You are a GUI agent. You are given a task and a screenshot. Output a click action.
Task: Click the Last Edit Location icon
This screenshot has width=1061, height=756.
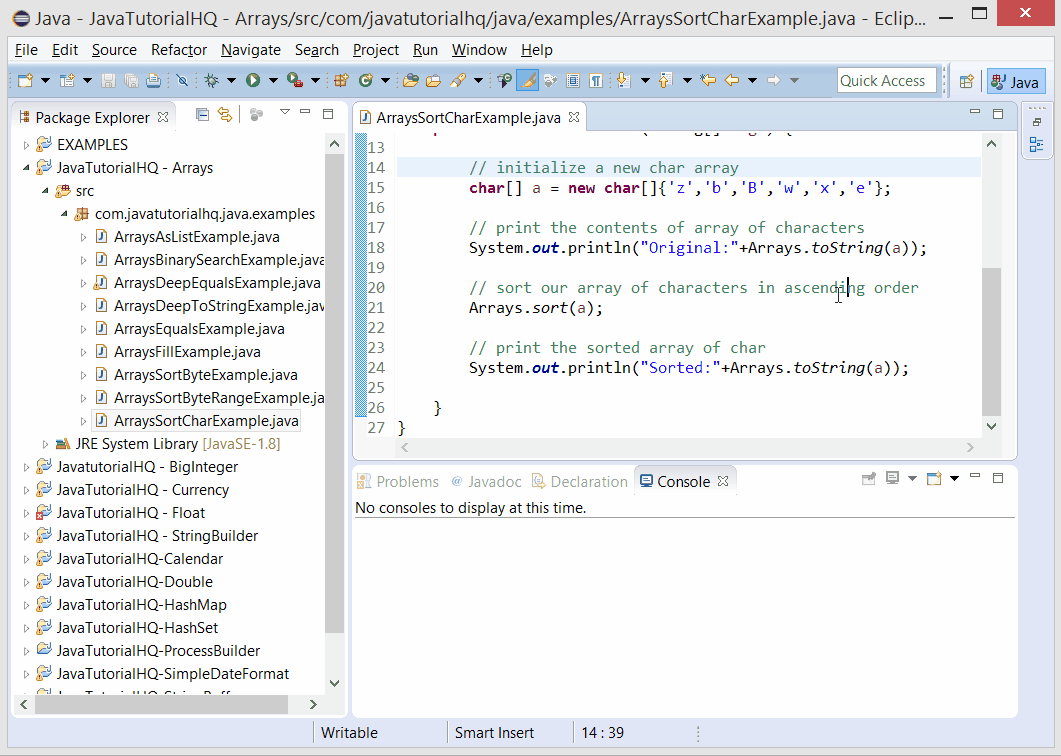pos(708,81)
